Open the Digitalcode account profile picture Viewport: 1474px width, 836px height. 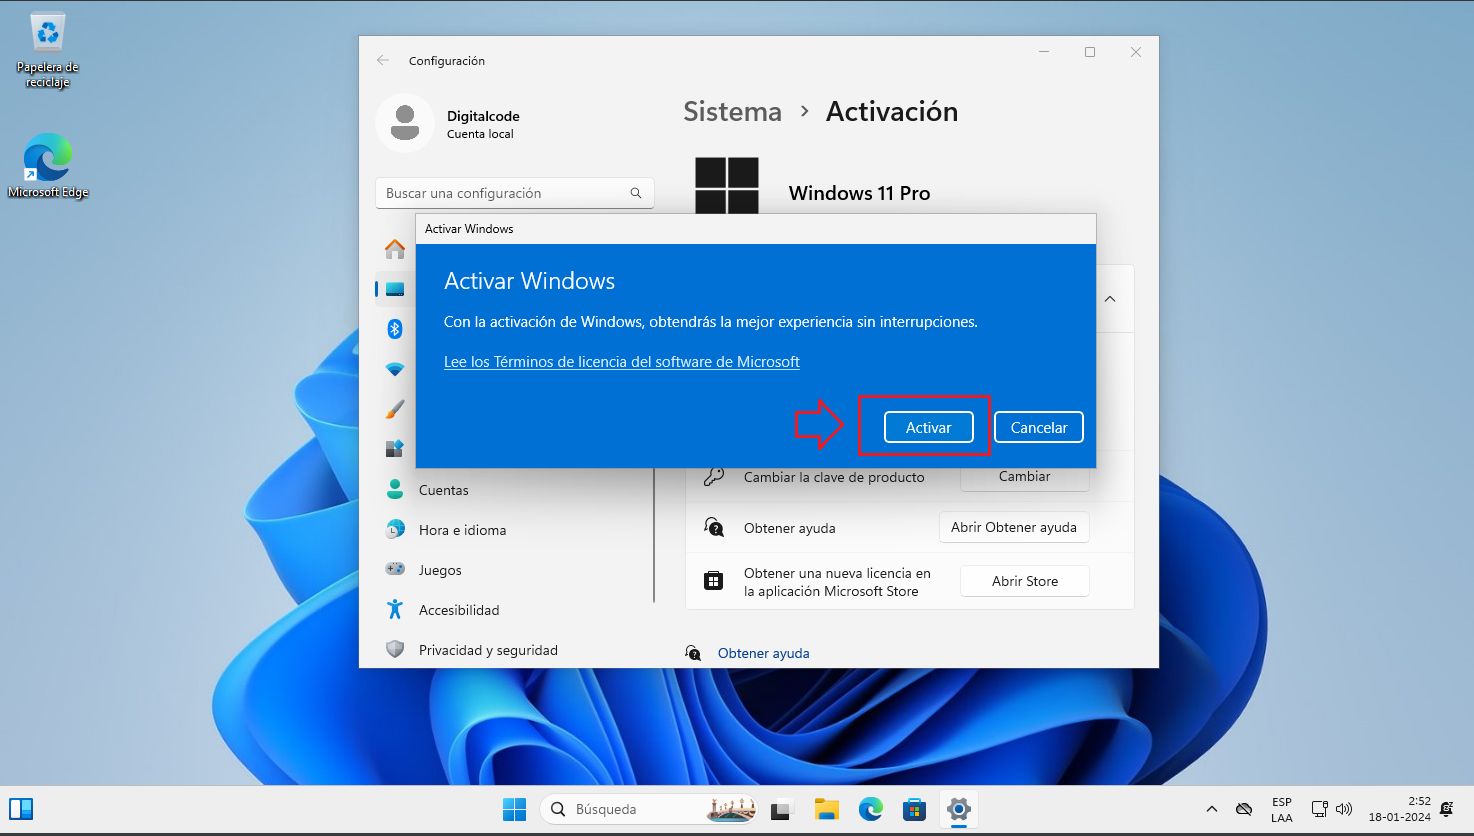405,123
